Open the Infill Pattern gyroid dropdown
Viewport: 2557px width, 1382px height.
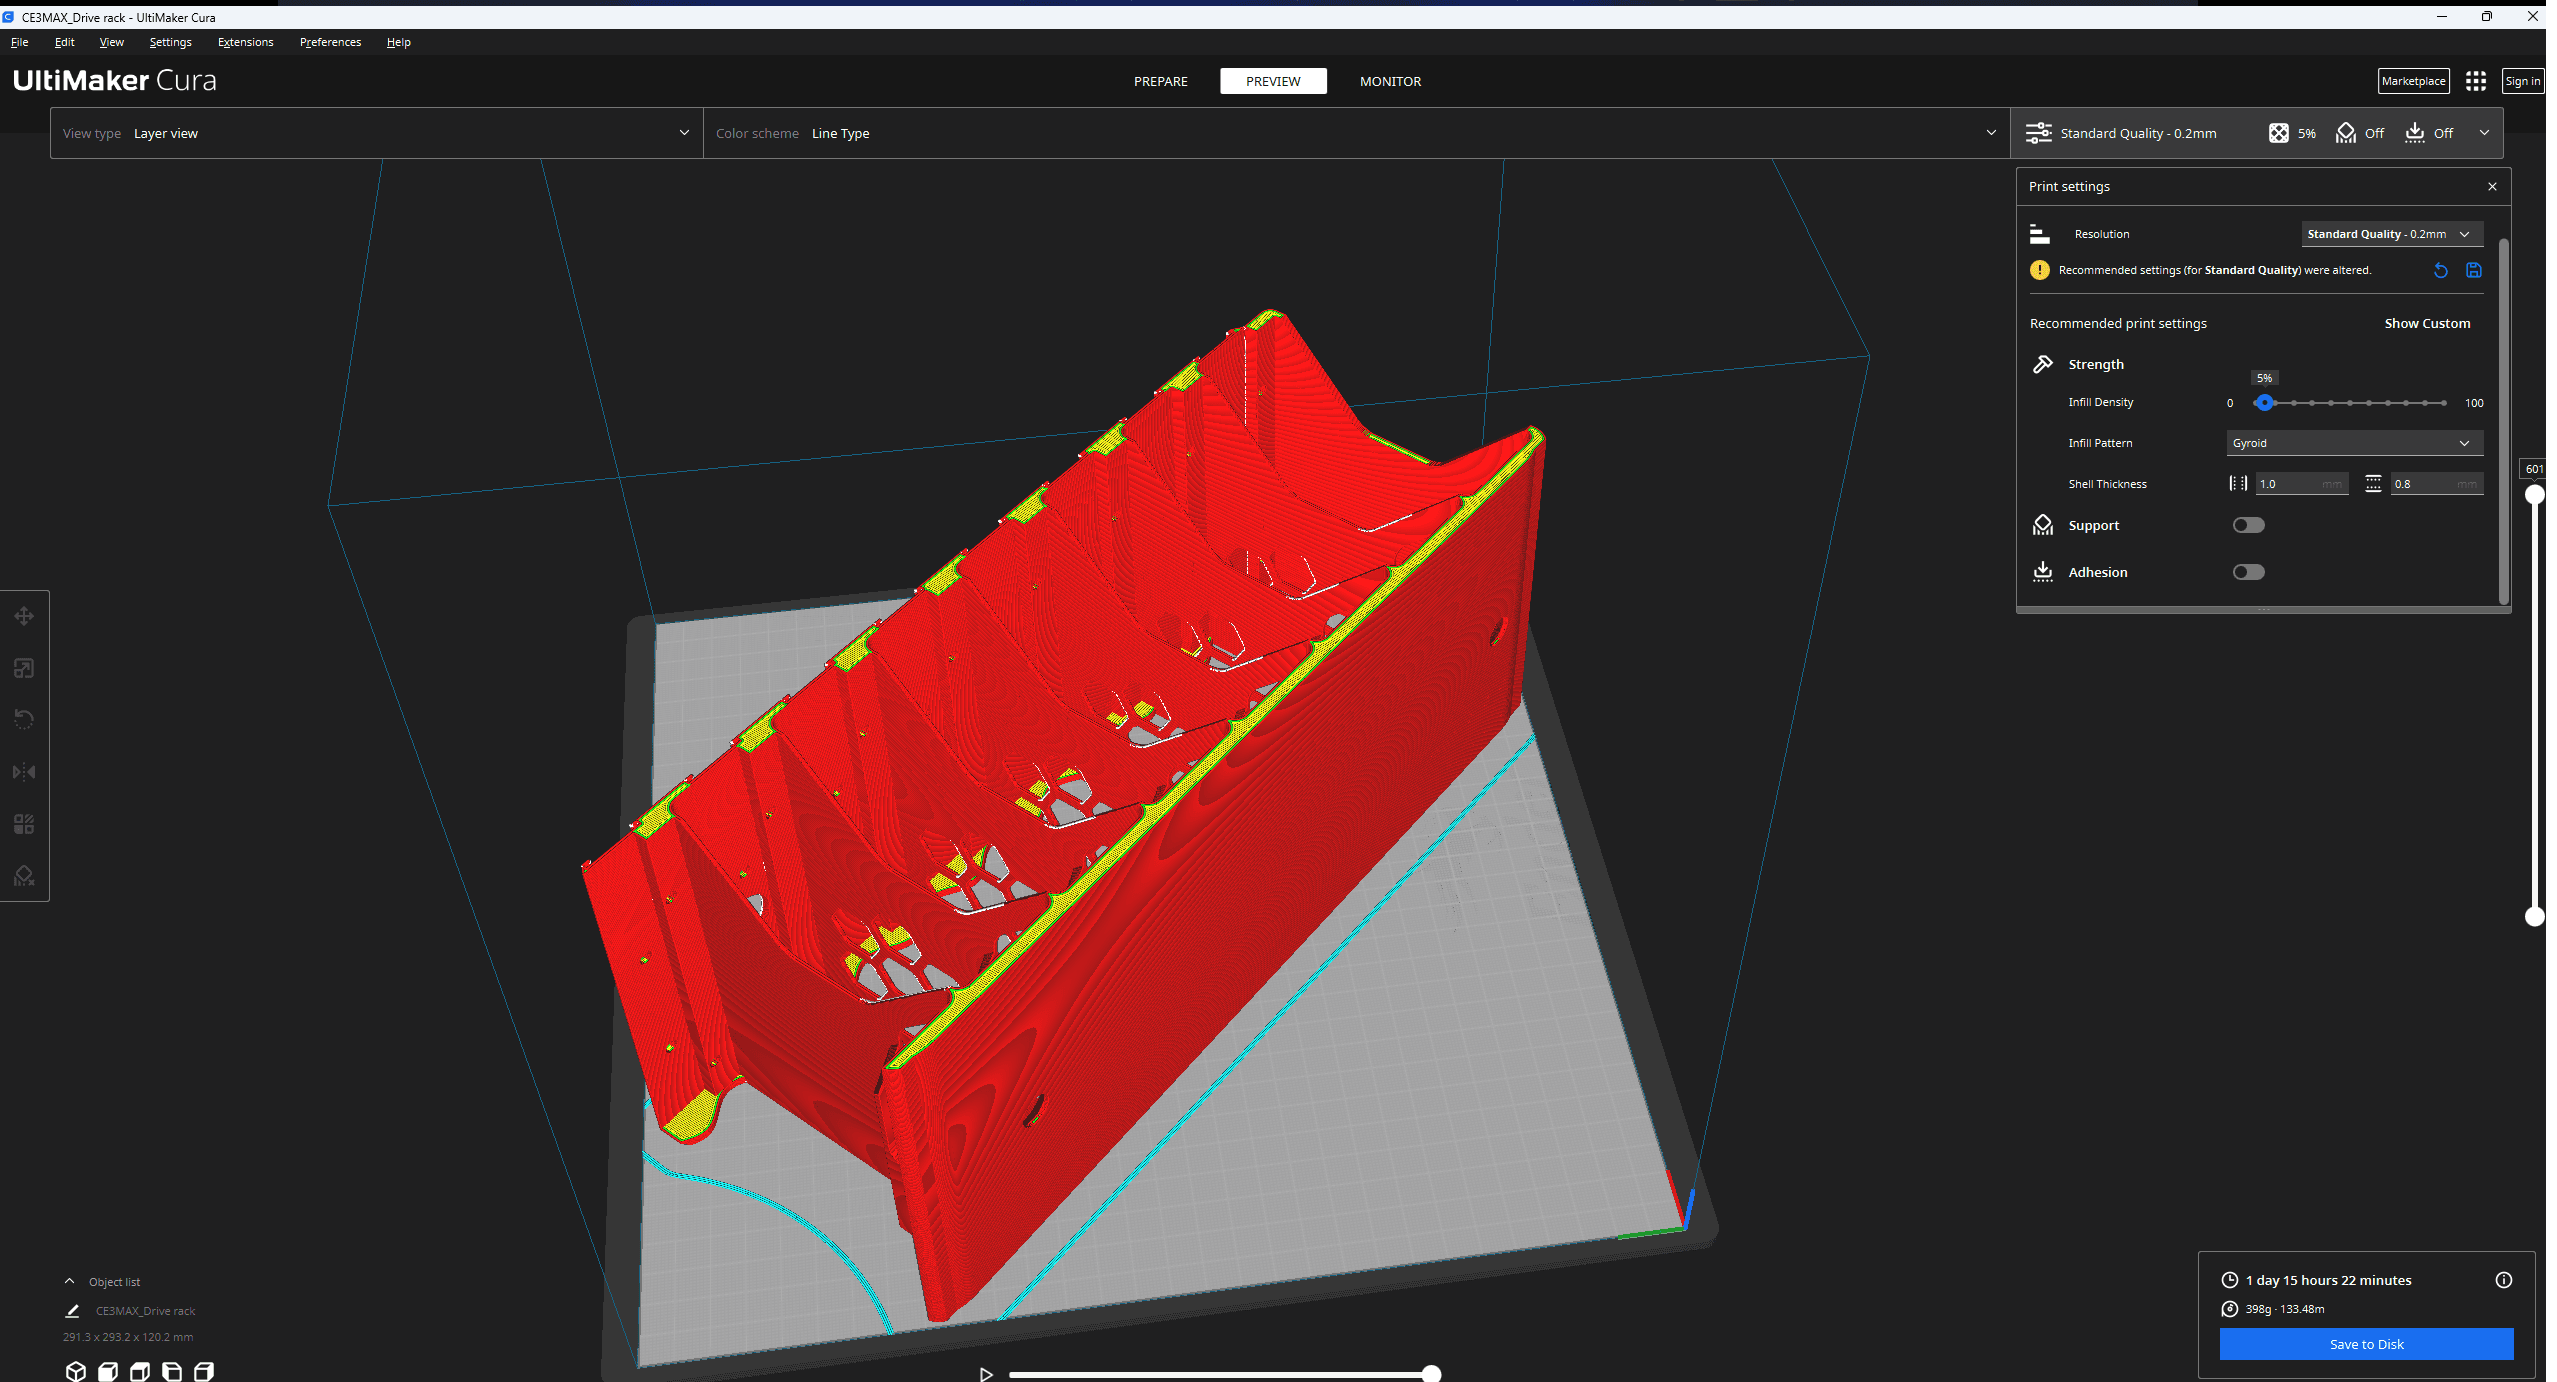[2353, 443]
